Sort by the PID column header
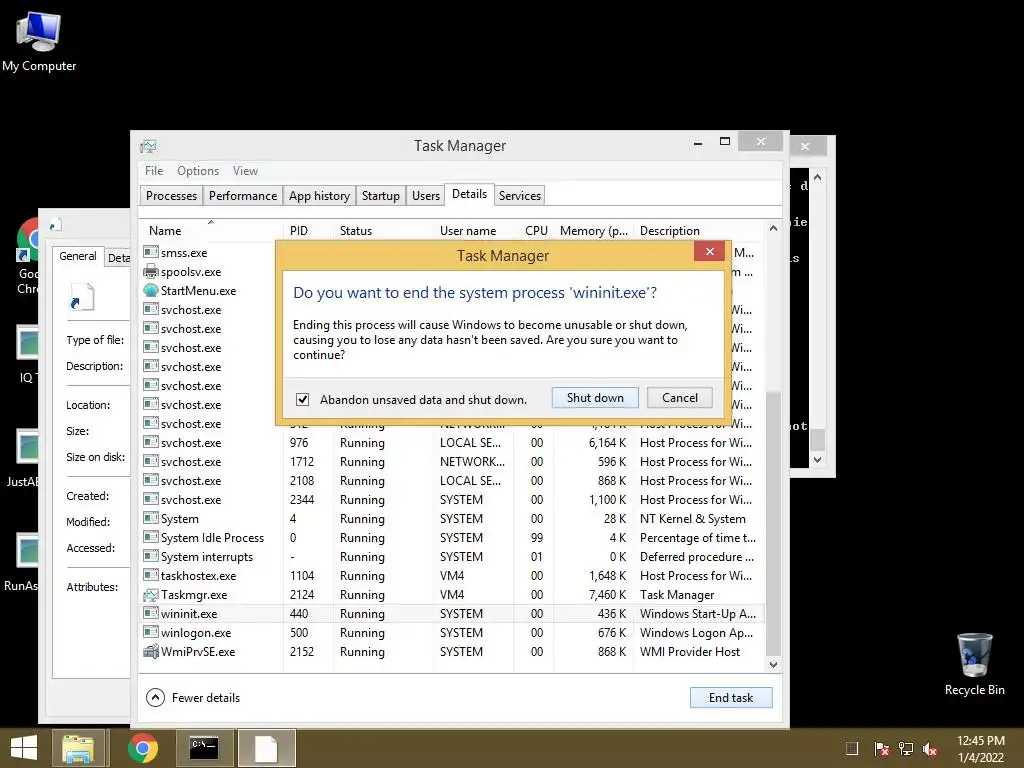Screen dimensions: 1024x768 (308, 231)
